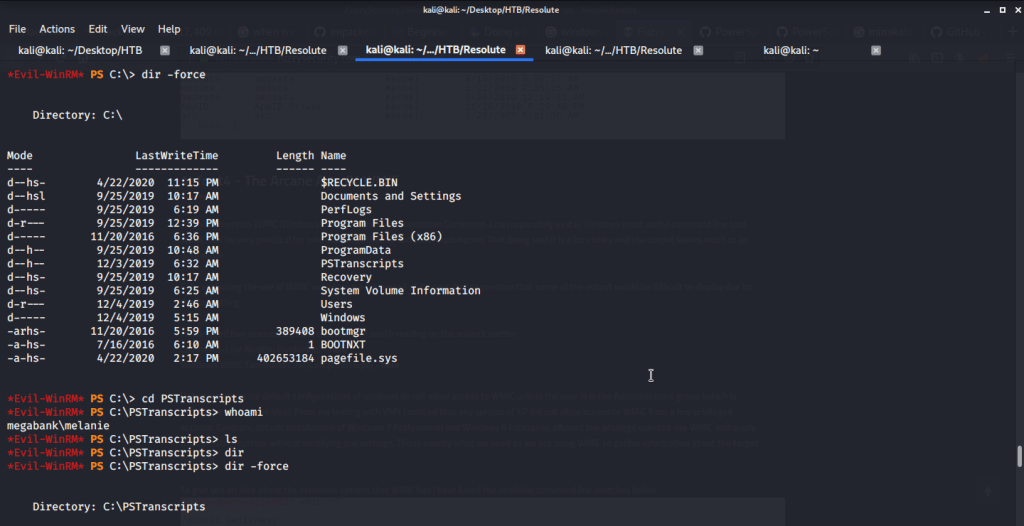Open the File menu
Image resolution: width=1024 pixels, height=526 pixels.
click(18, 29)
